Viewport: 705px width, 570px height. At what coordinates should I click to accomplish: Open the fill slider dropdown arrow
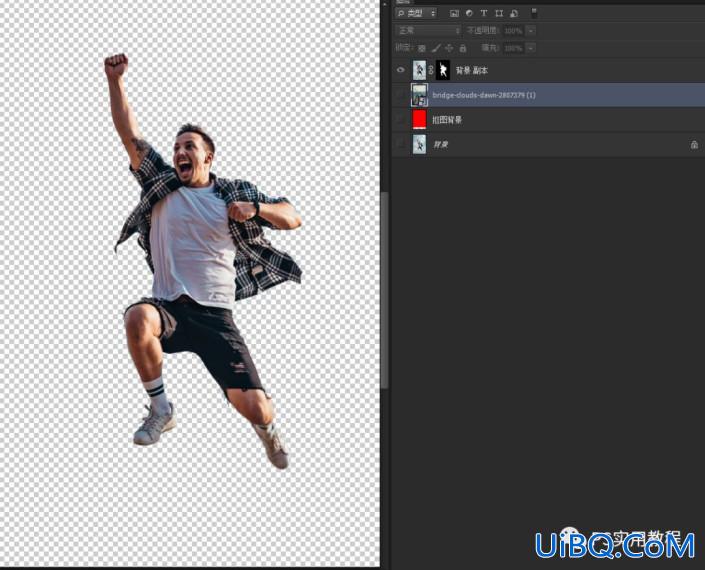(531, 48)
